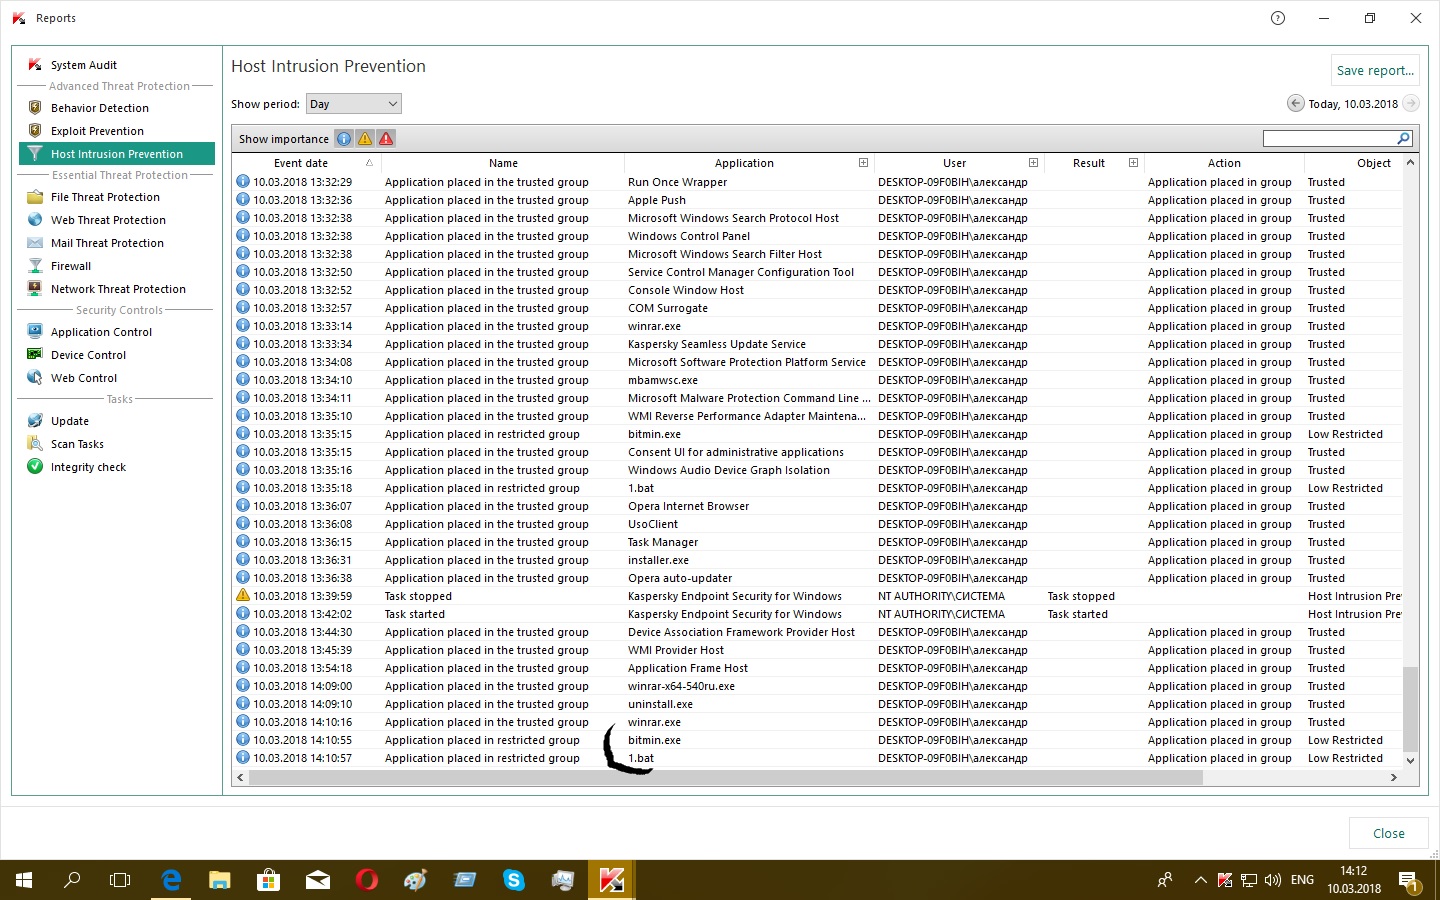Screen dimensions: 1440x900
Task: Expand the Application column filter
Action: (x=863, y=162)
